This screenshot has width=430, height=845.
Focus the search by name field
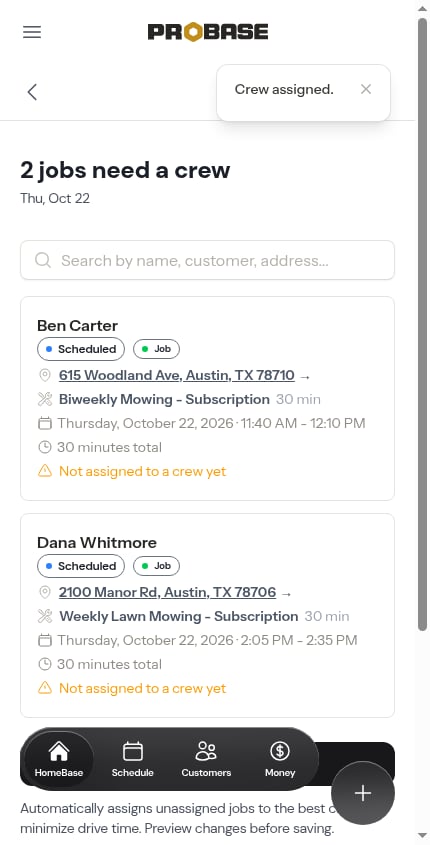[207, 260]
